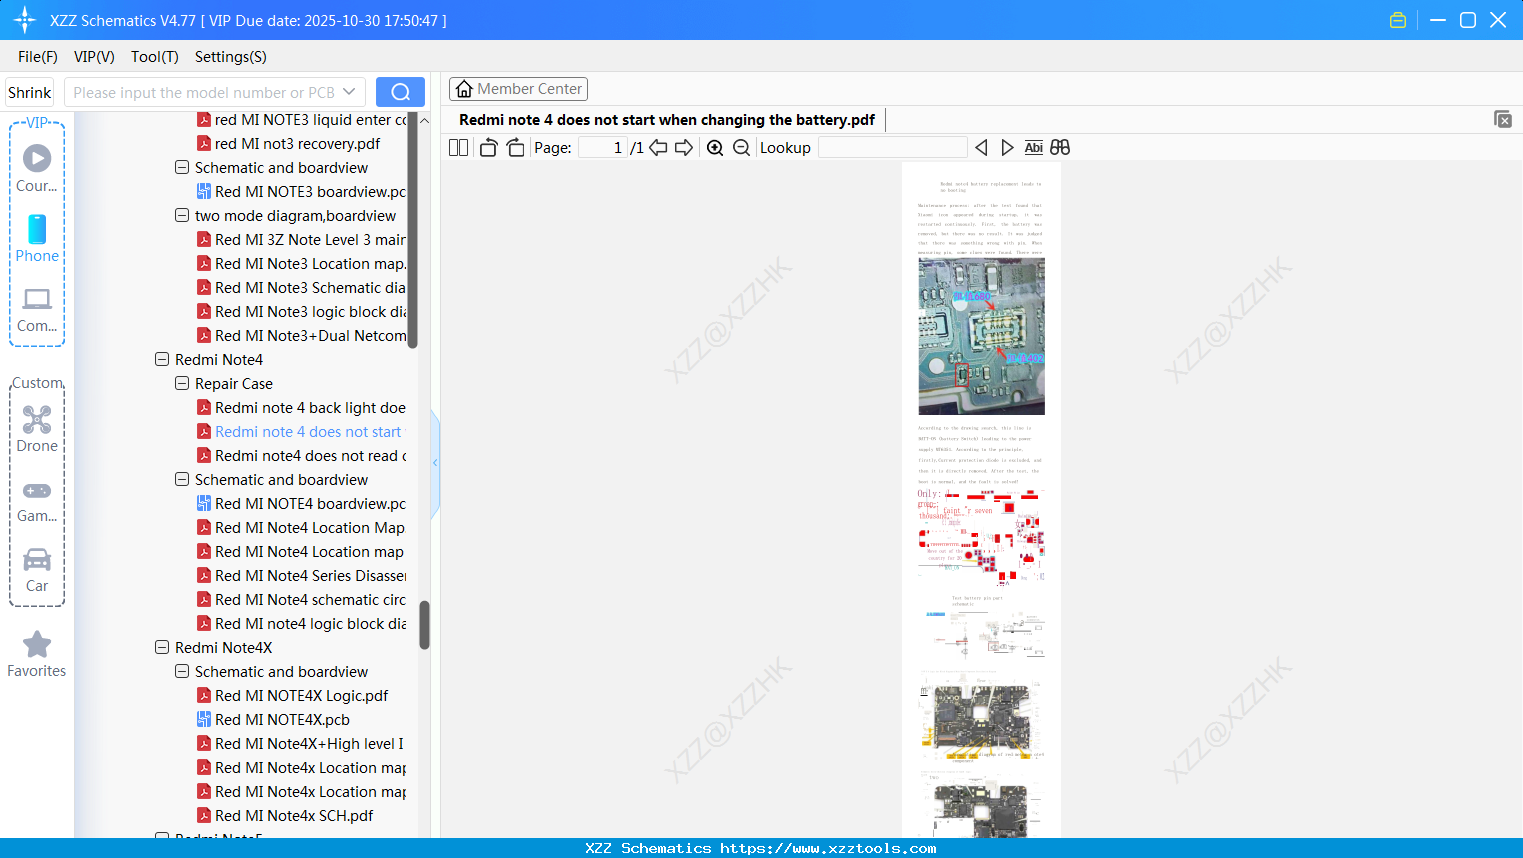Open Red MI note4 logic block diagram
The image size is (1523, 858).
point(301,623)
